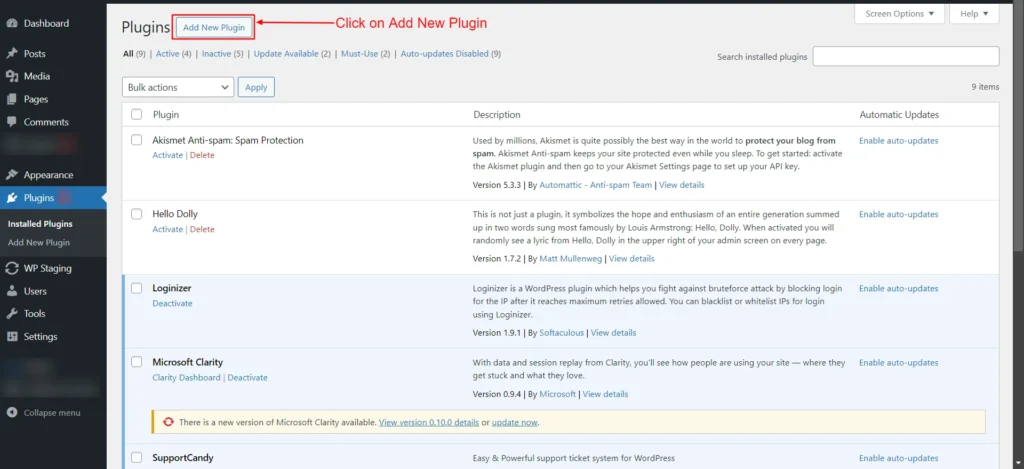View details of Akismet plugin
1024x469 pixels.
(x=682, y=186)
